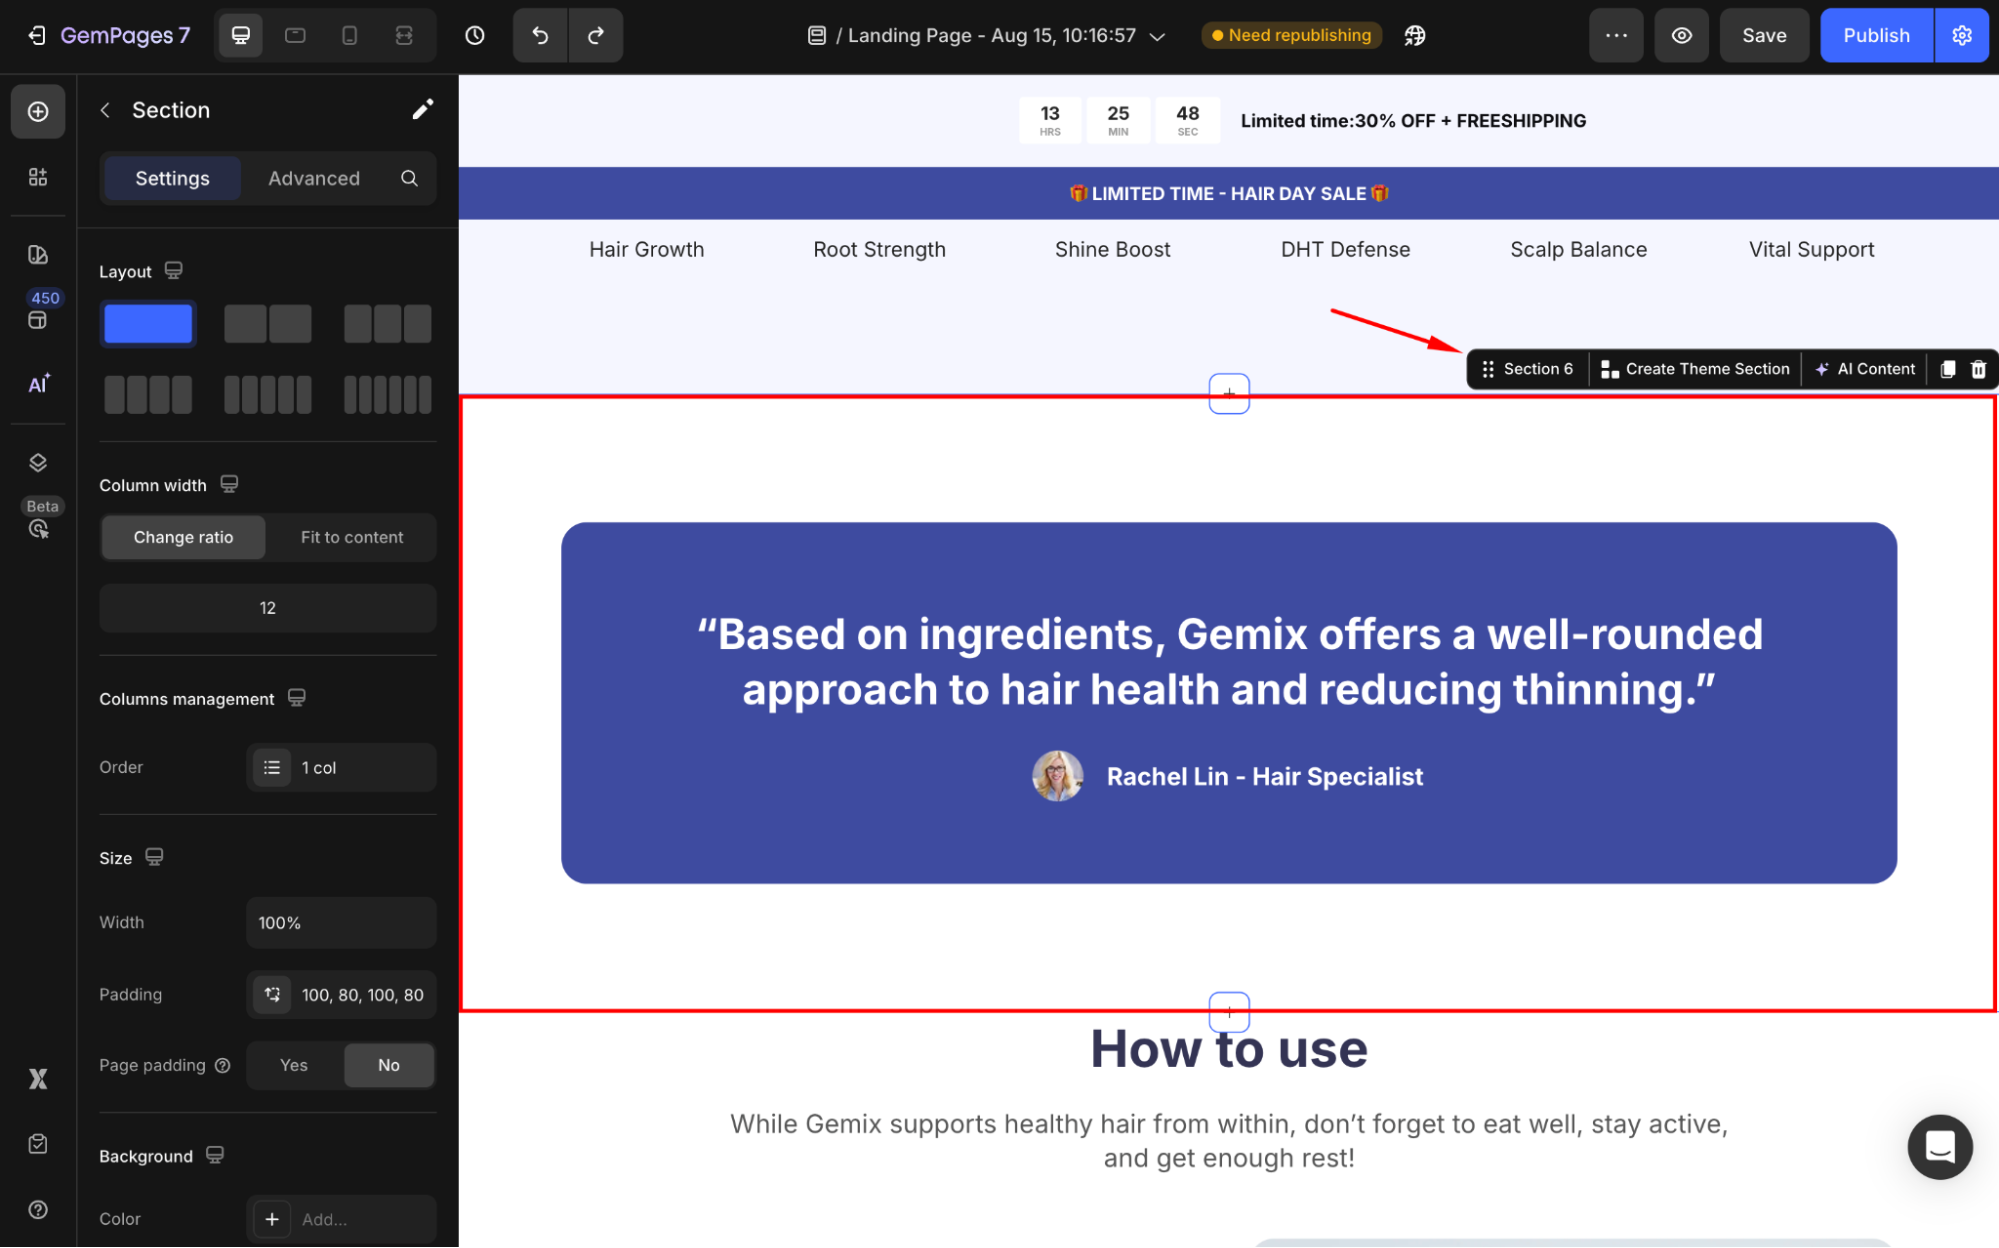Click the undo arrow icon
This screenshot has height=1248, width=1999.
[x=540, y=36]
